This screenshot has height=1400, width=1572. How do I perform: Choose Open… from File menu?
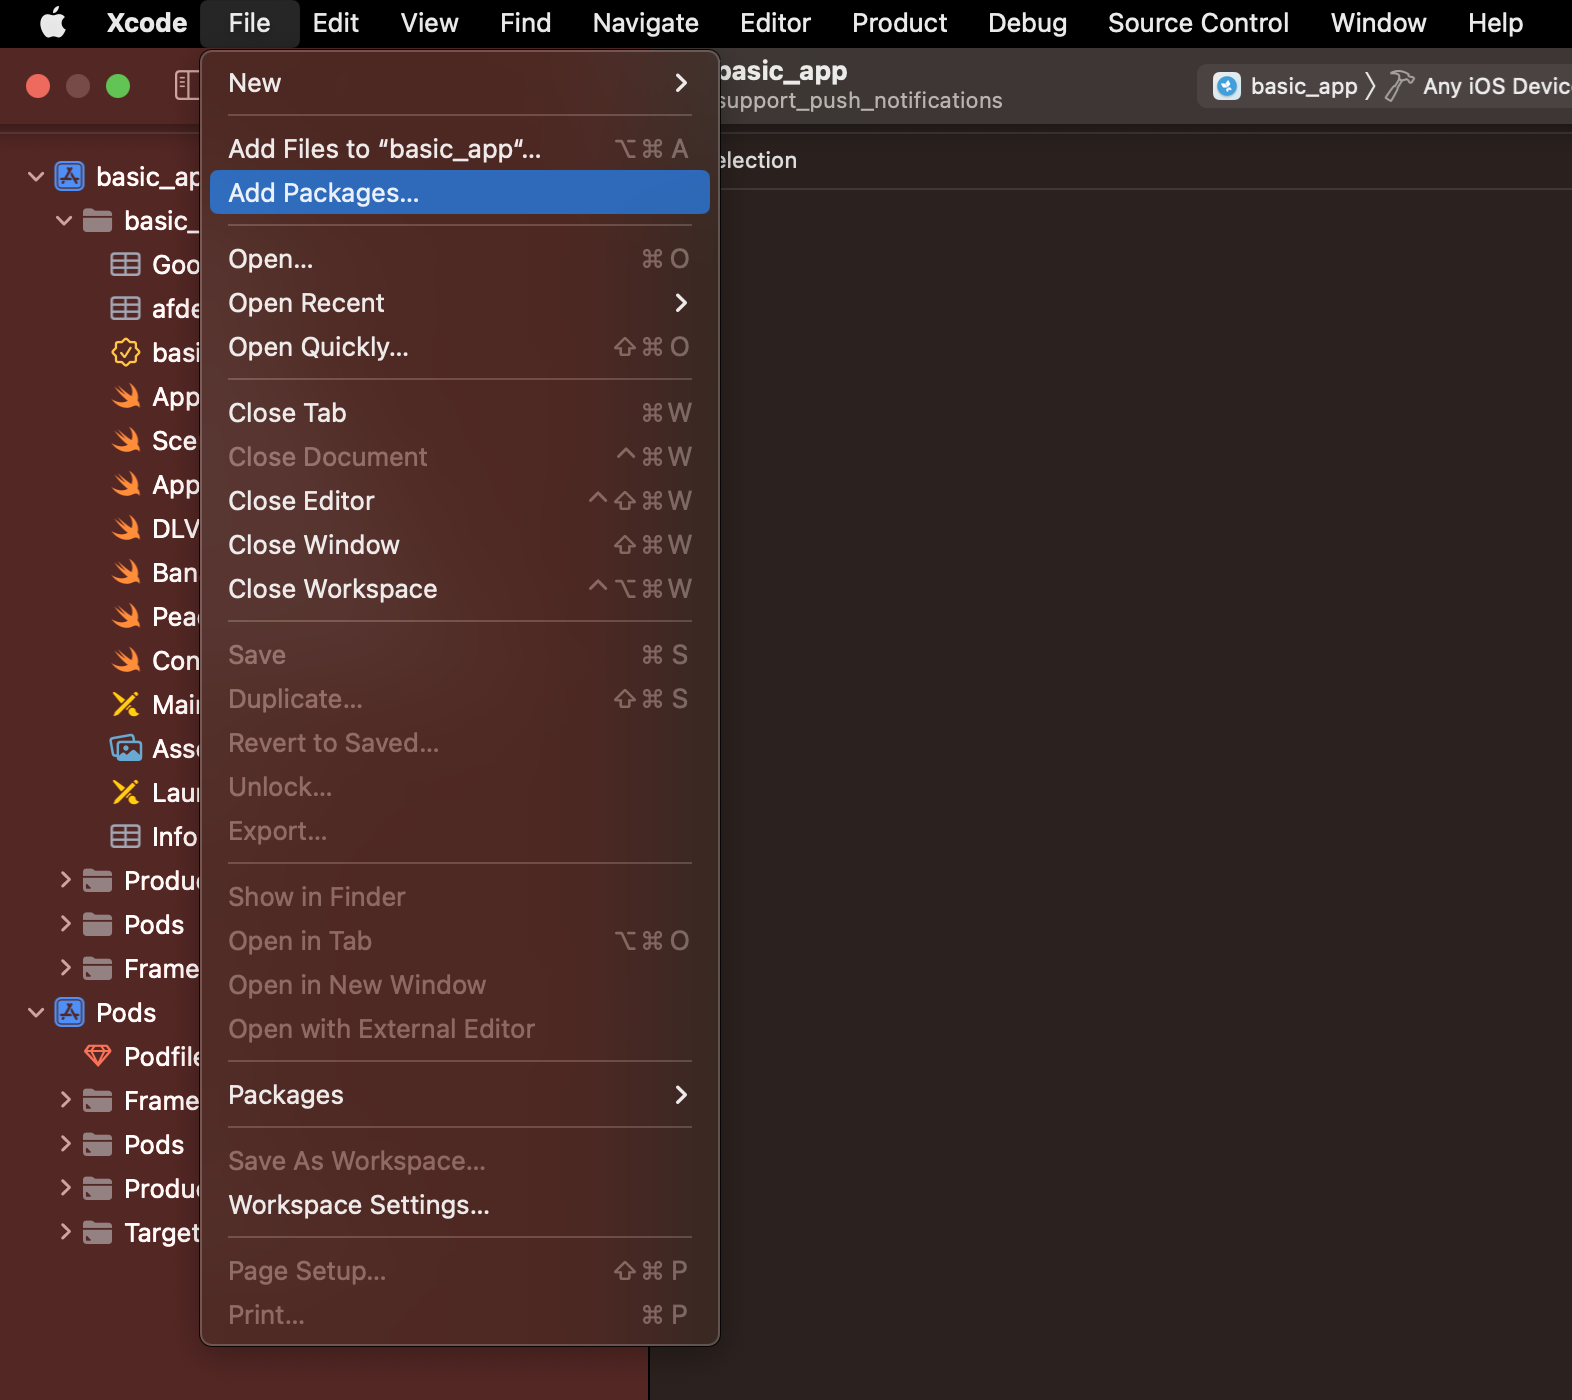click(460, 259)
